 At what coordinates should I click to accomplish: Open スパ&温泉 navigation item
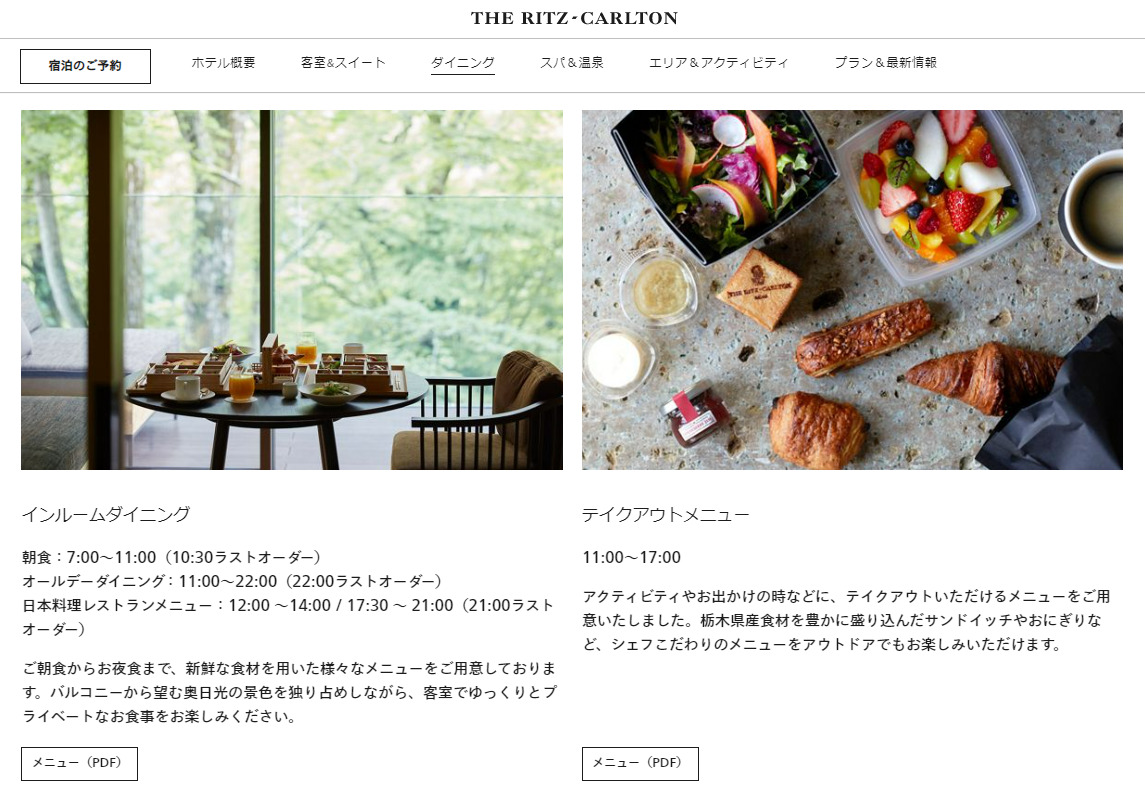572,63
